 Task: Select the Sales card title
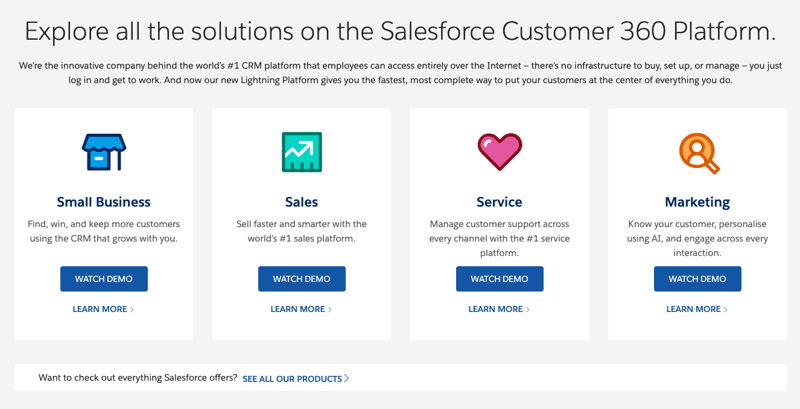[301, 202]
